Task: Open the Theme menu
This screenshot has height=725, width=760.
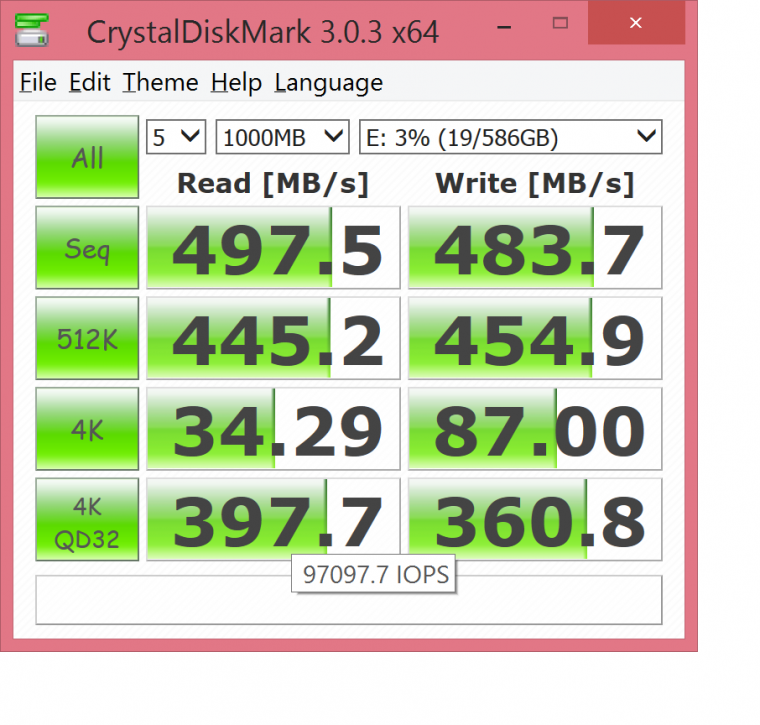Action: [160, 82]
